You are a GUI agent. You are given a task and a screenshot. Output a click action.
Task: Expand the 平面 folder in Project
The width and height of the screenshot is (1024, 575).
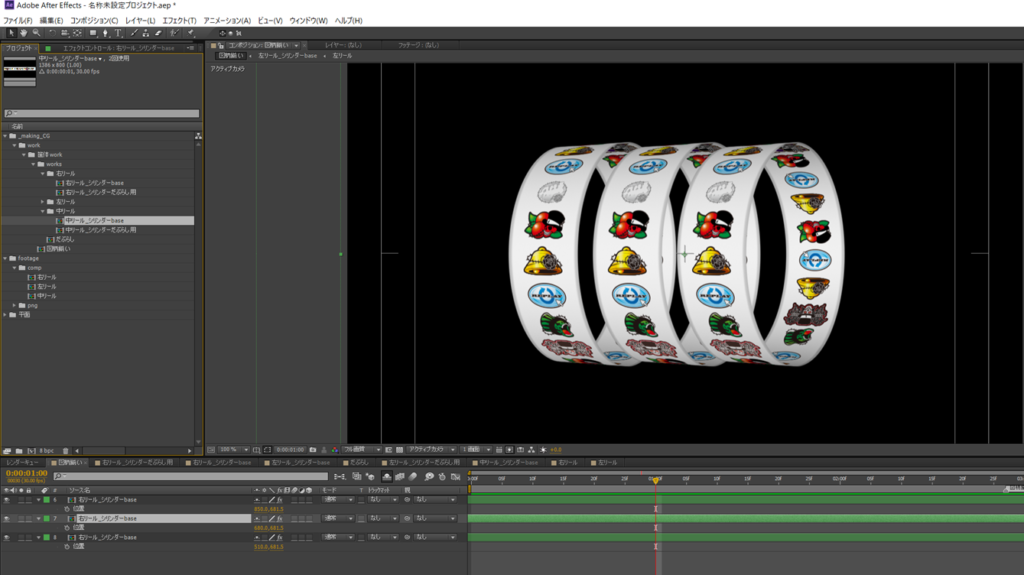point(5,315)
